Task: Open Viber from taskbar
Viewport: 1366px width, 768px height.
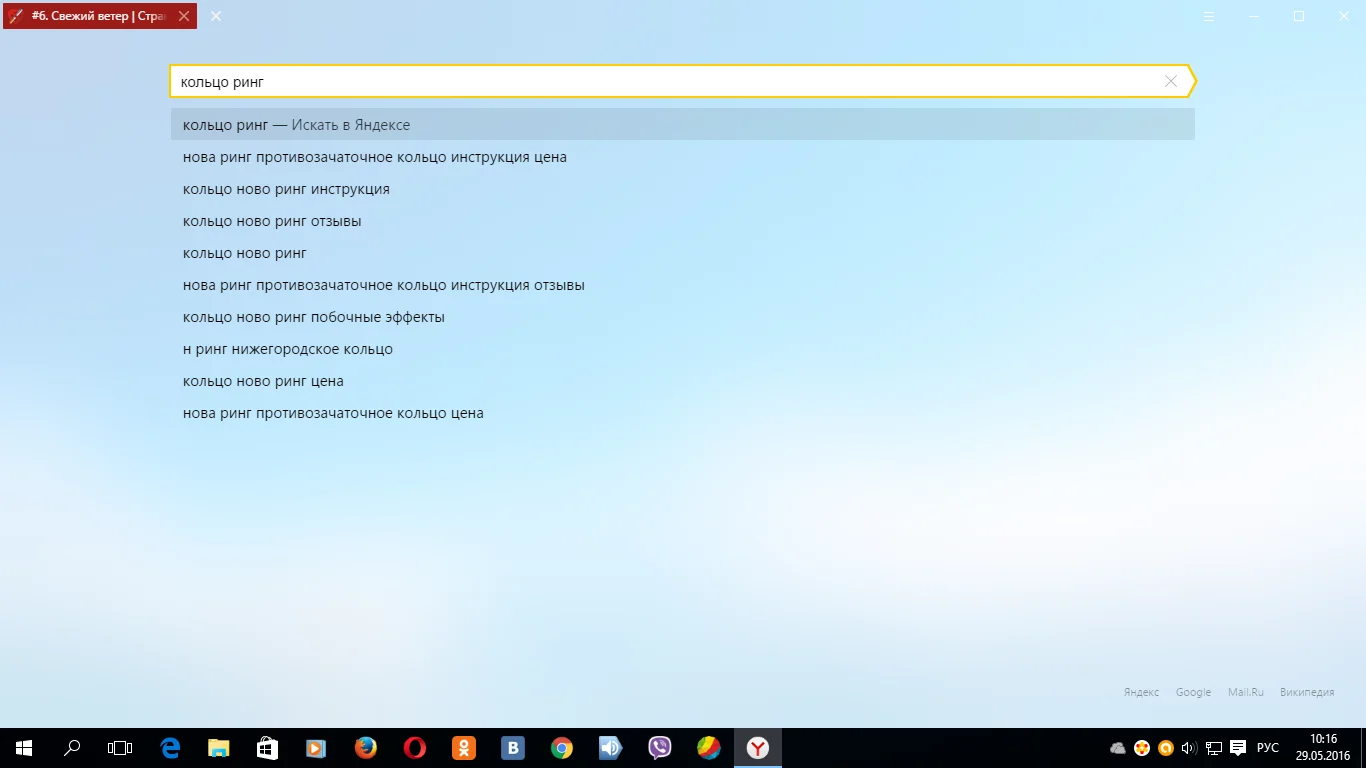Action: [659, 748]
